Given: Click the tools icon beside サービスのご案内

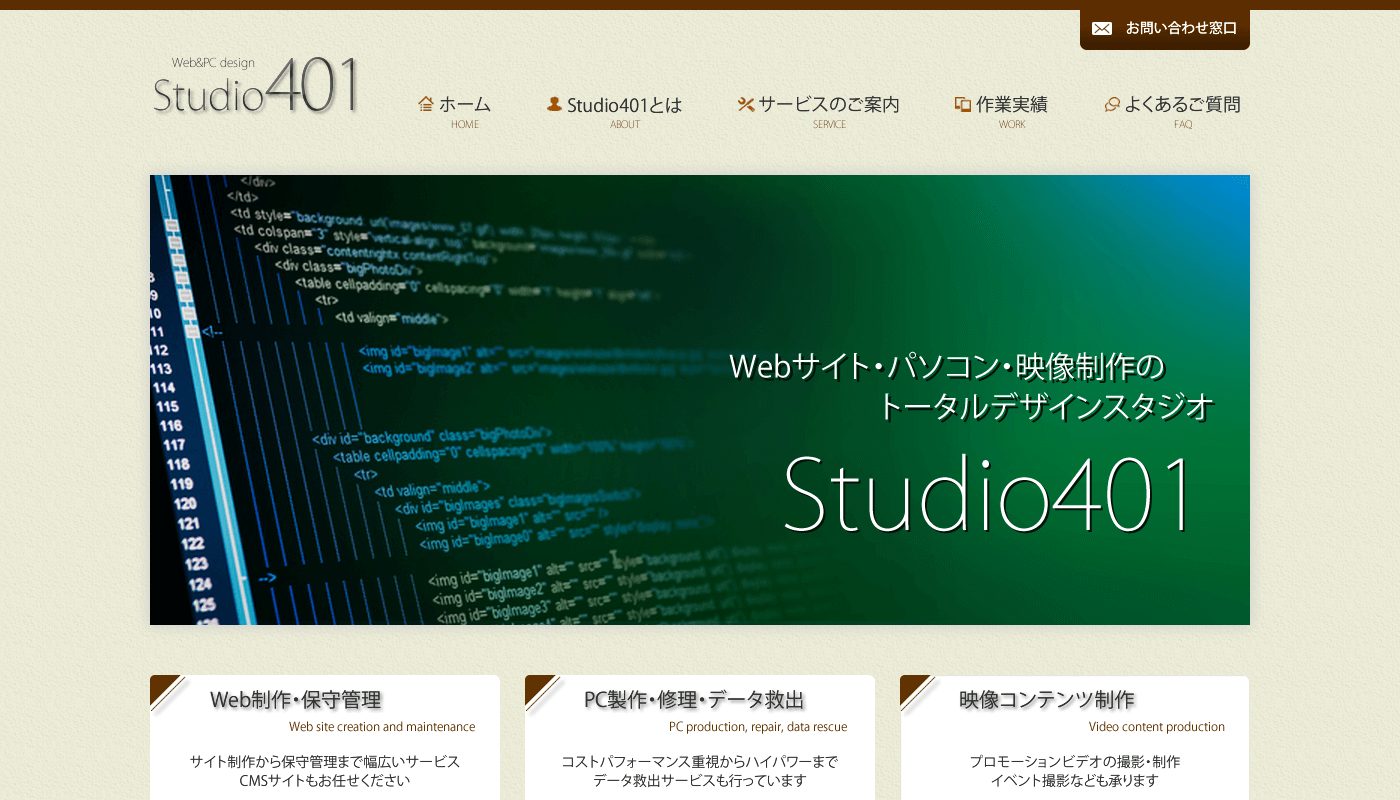Looking at the screenshot, I should (x=746, y=104).
